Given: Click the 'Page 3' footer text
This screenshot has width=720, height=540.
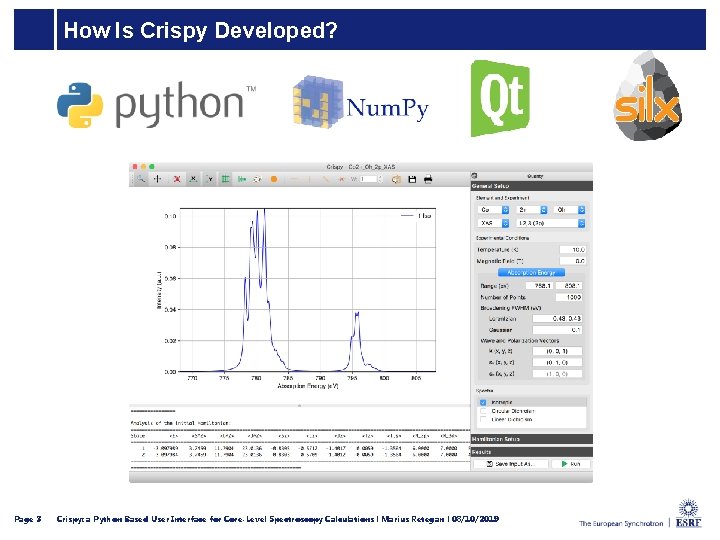Looking at the screenshot, I should [28, 519].
